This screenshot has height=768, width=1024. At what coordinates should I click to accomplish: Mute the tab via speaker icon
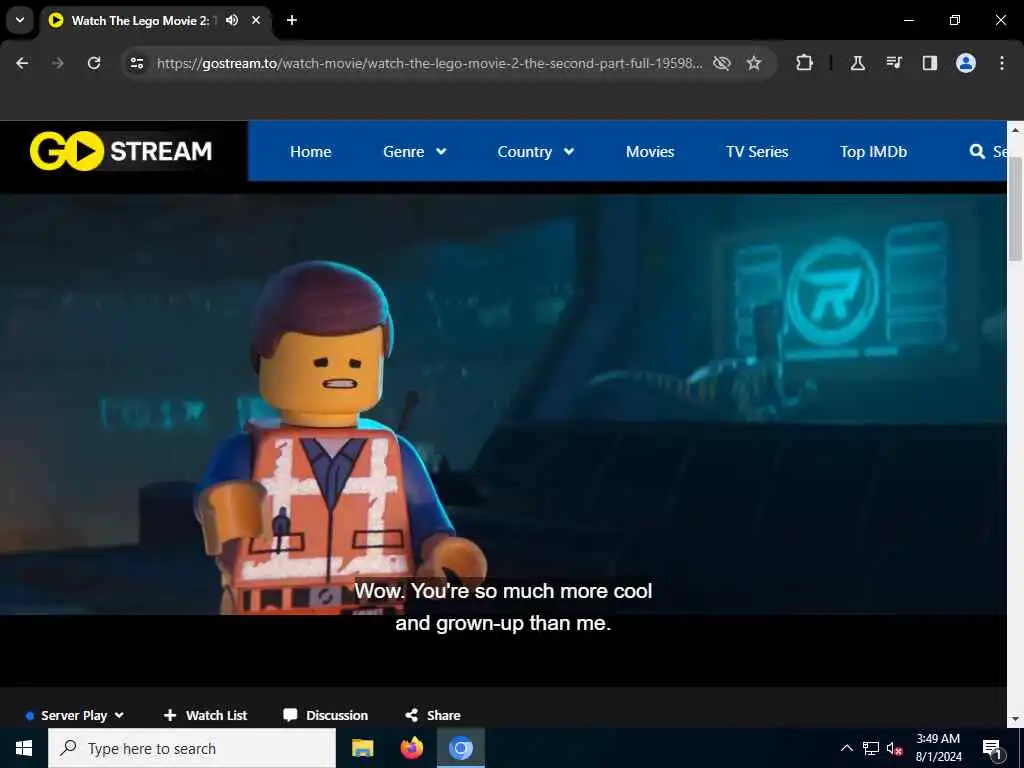point(232,20)
